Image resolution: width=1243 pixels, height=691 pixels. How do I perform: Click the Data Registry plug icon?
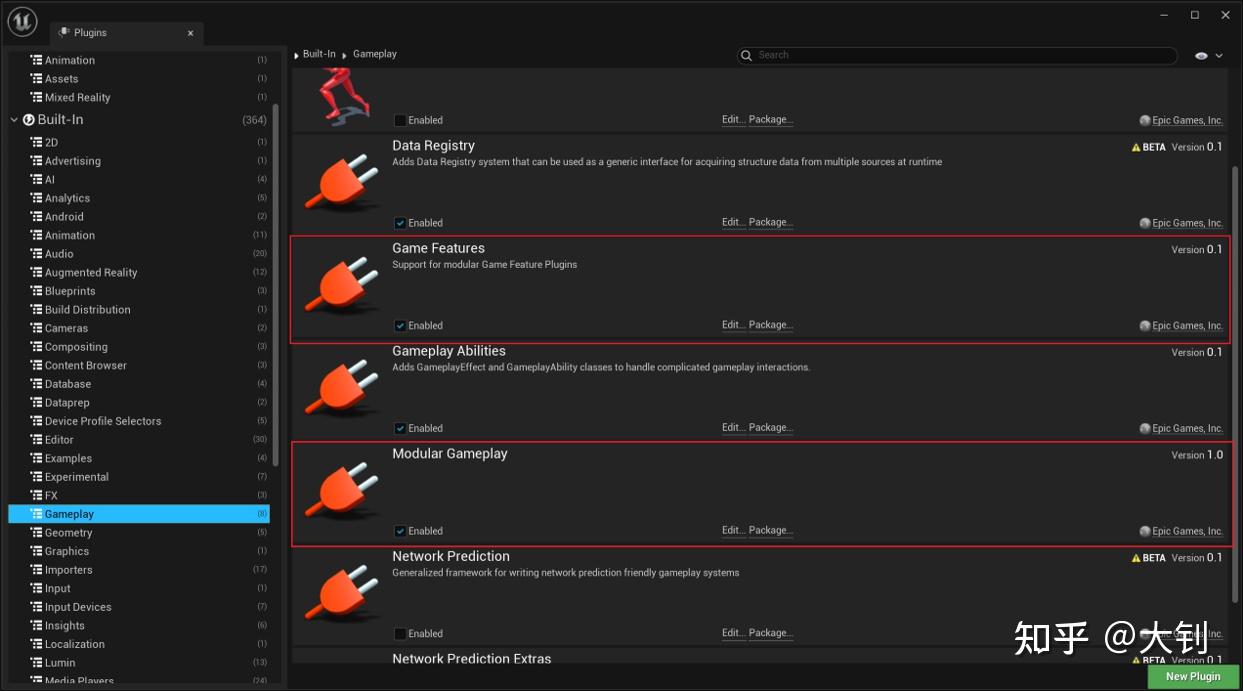pos(341,182)
